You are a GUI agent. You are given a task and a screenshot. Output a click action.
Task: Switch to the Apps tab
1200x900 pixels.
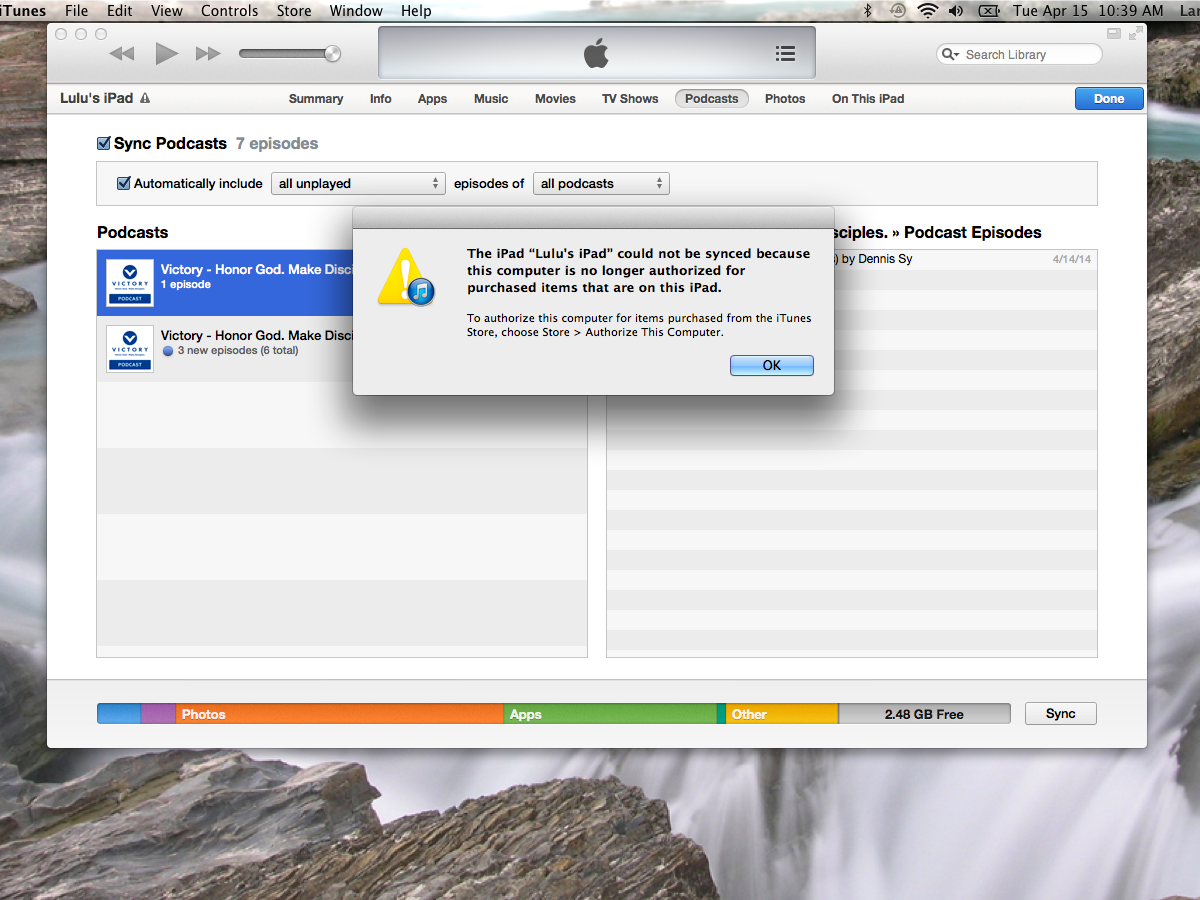click(x=432, y=99)
